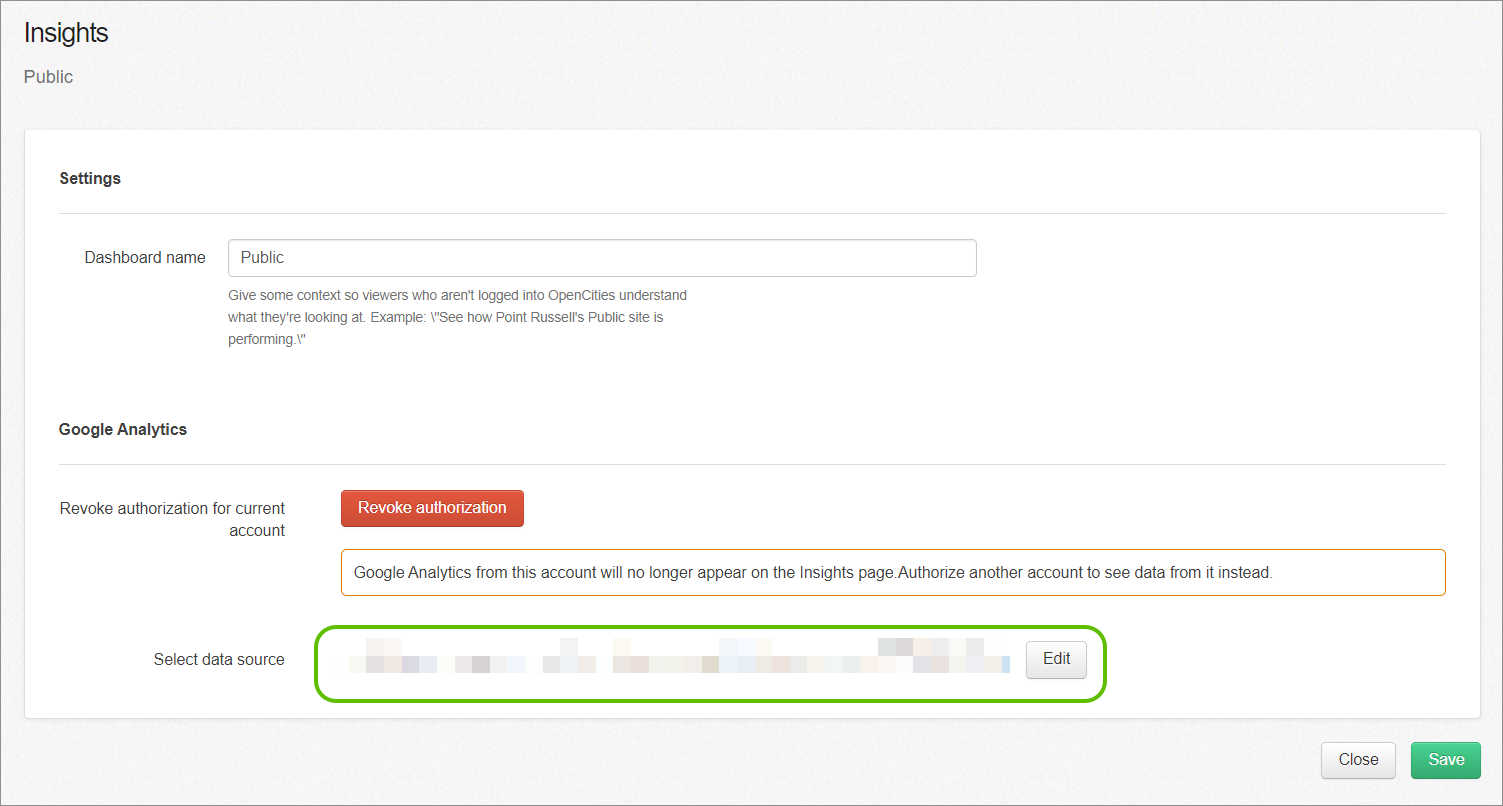Select the text 'Public' in the name field
Viewport: 1503px width, 806px height.
click(x=262, y=257)
